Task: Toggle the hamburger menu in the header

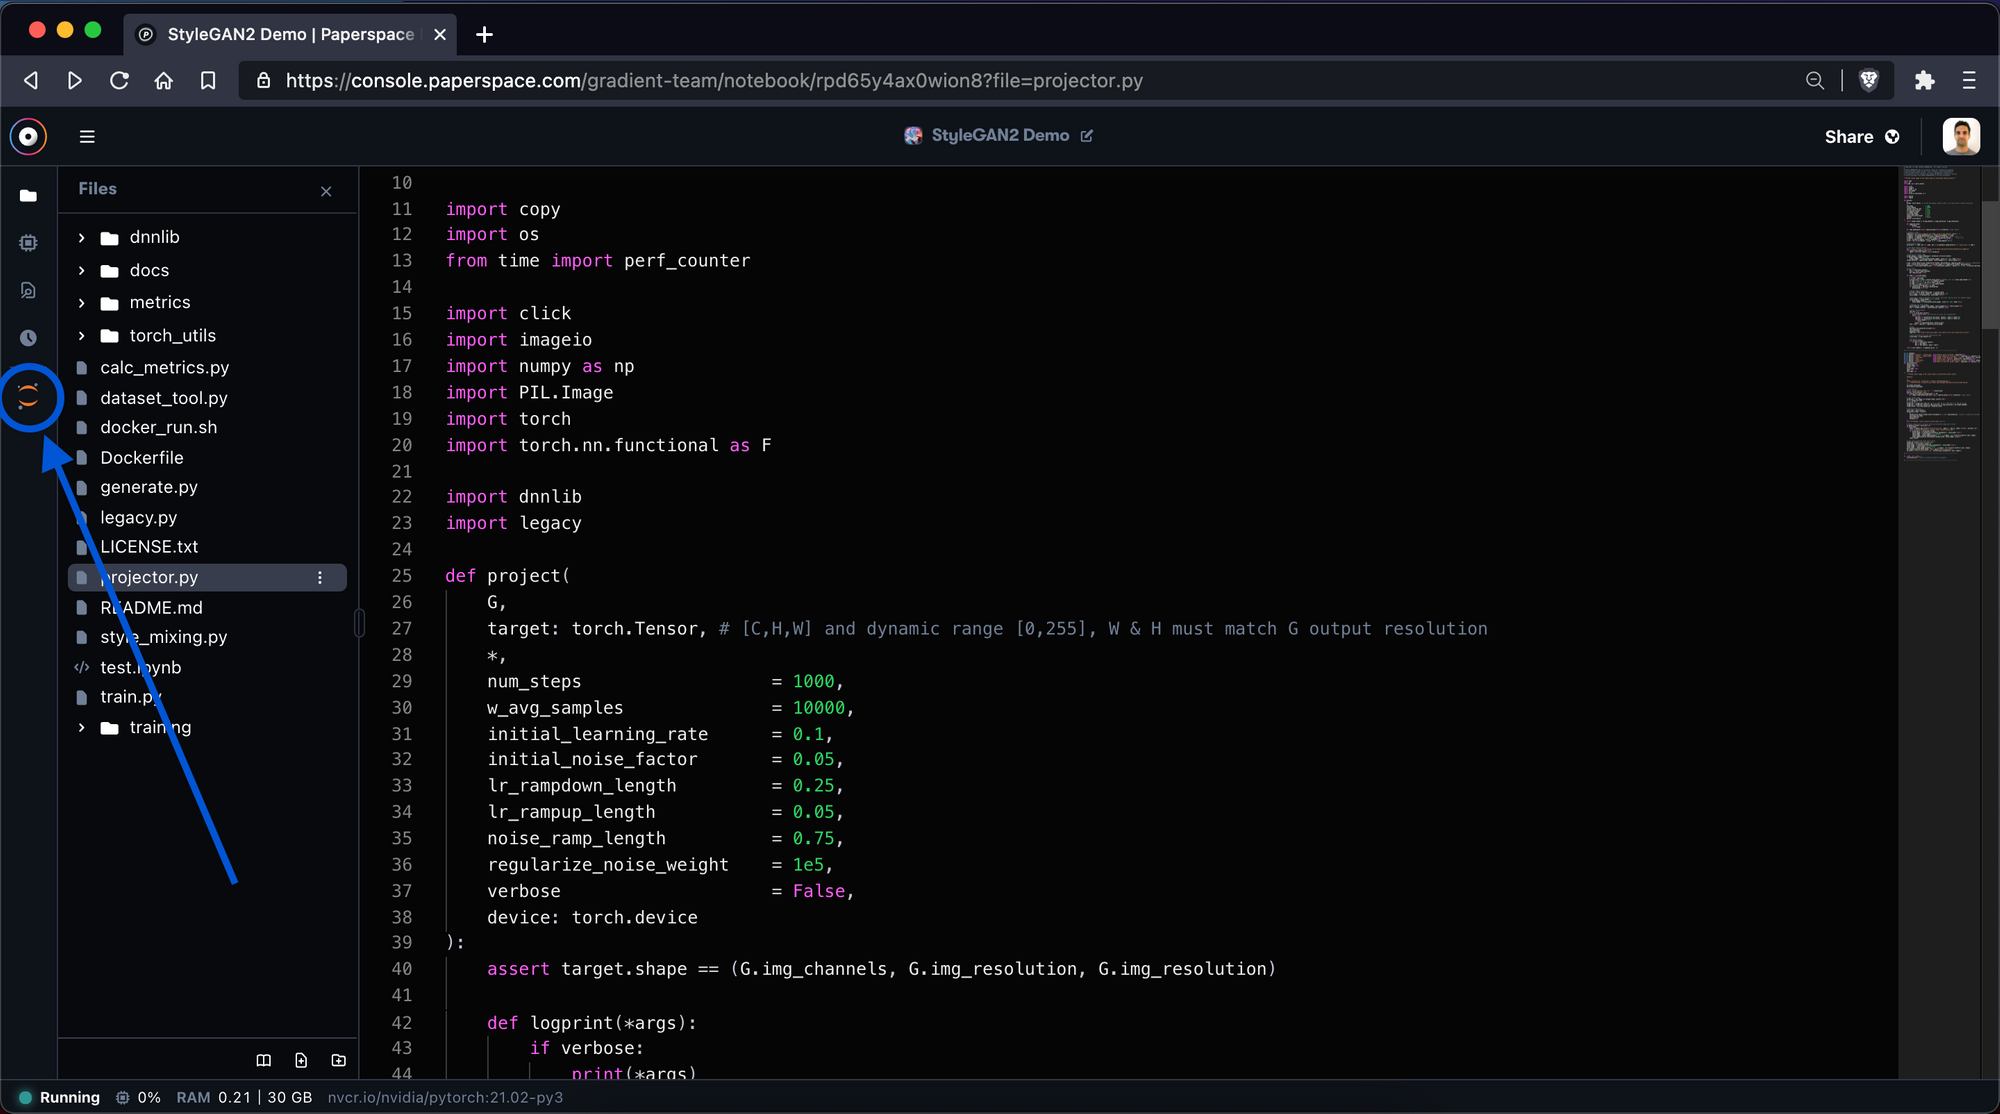Action: click(87, 137)
